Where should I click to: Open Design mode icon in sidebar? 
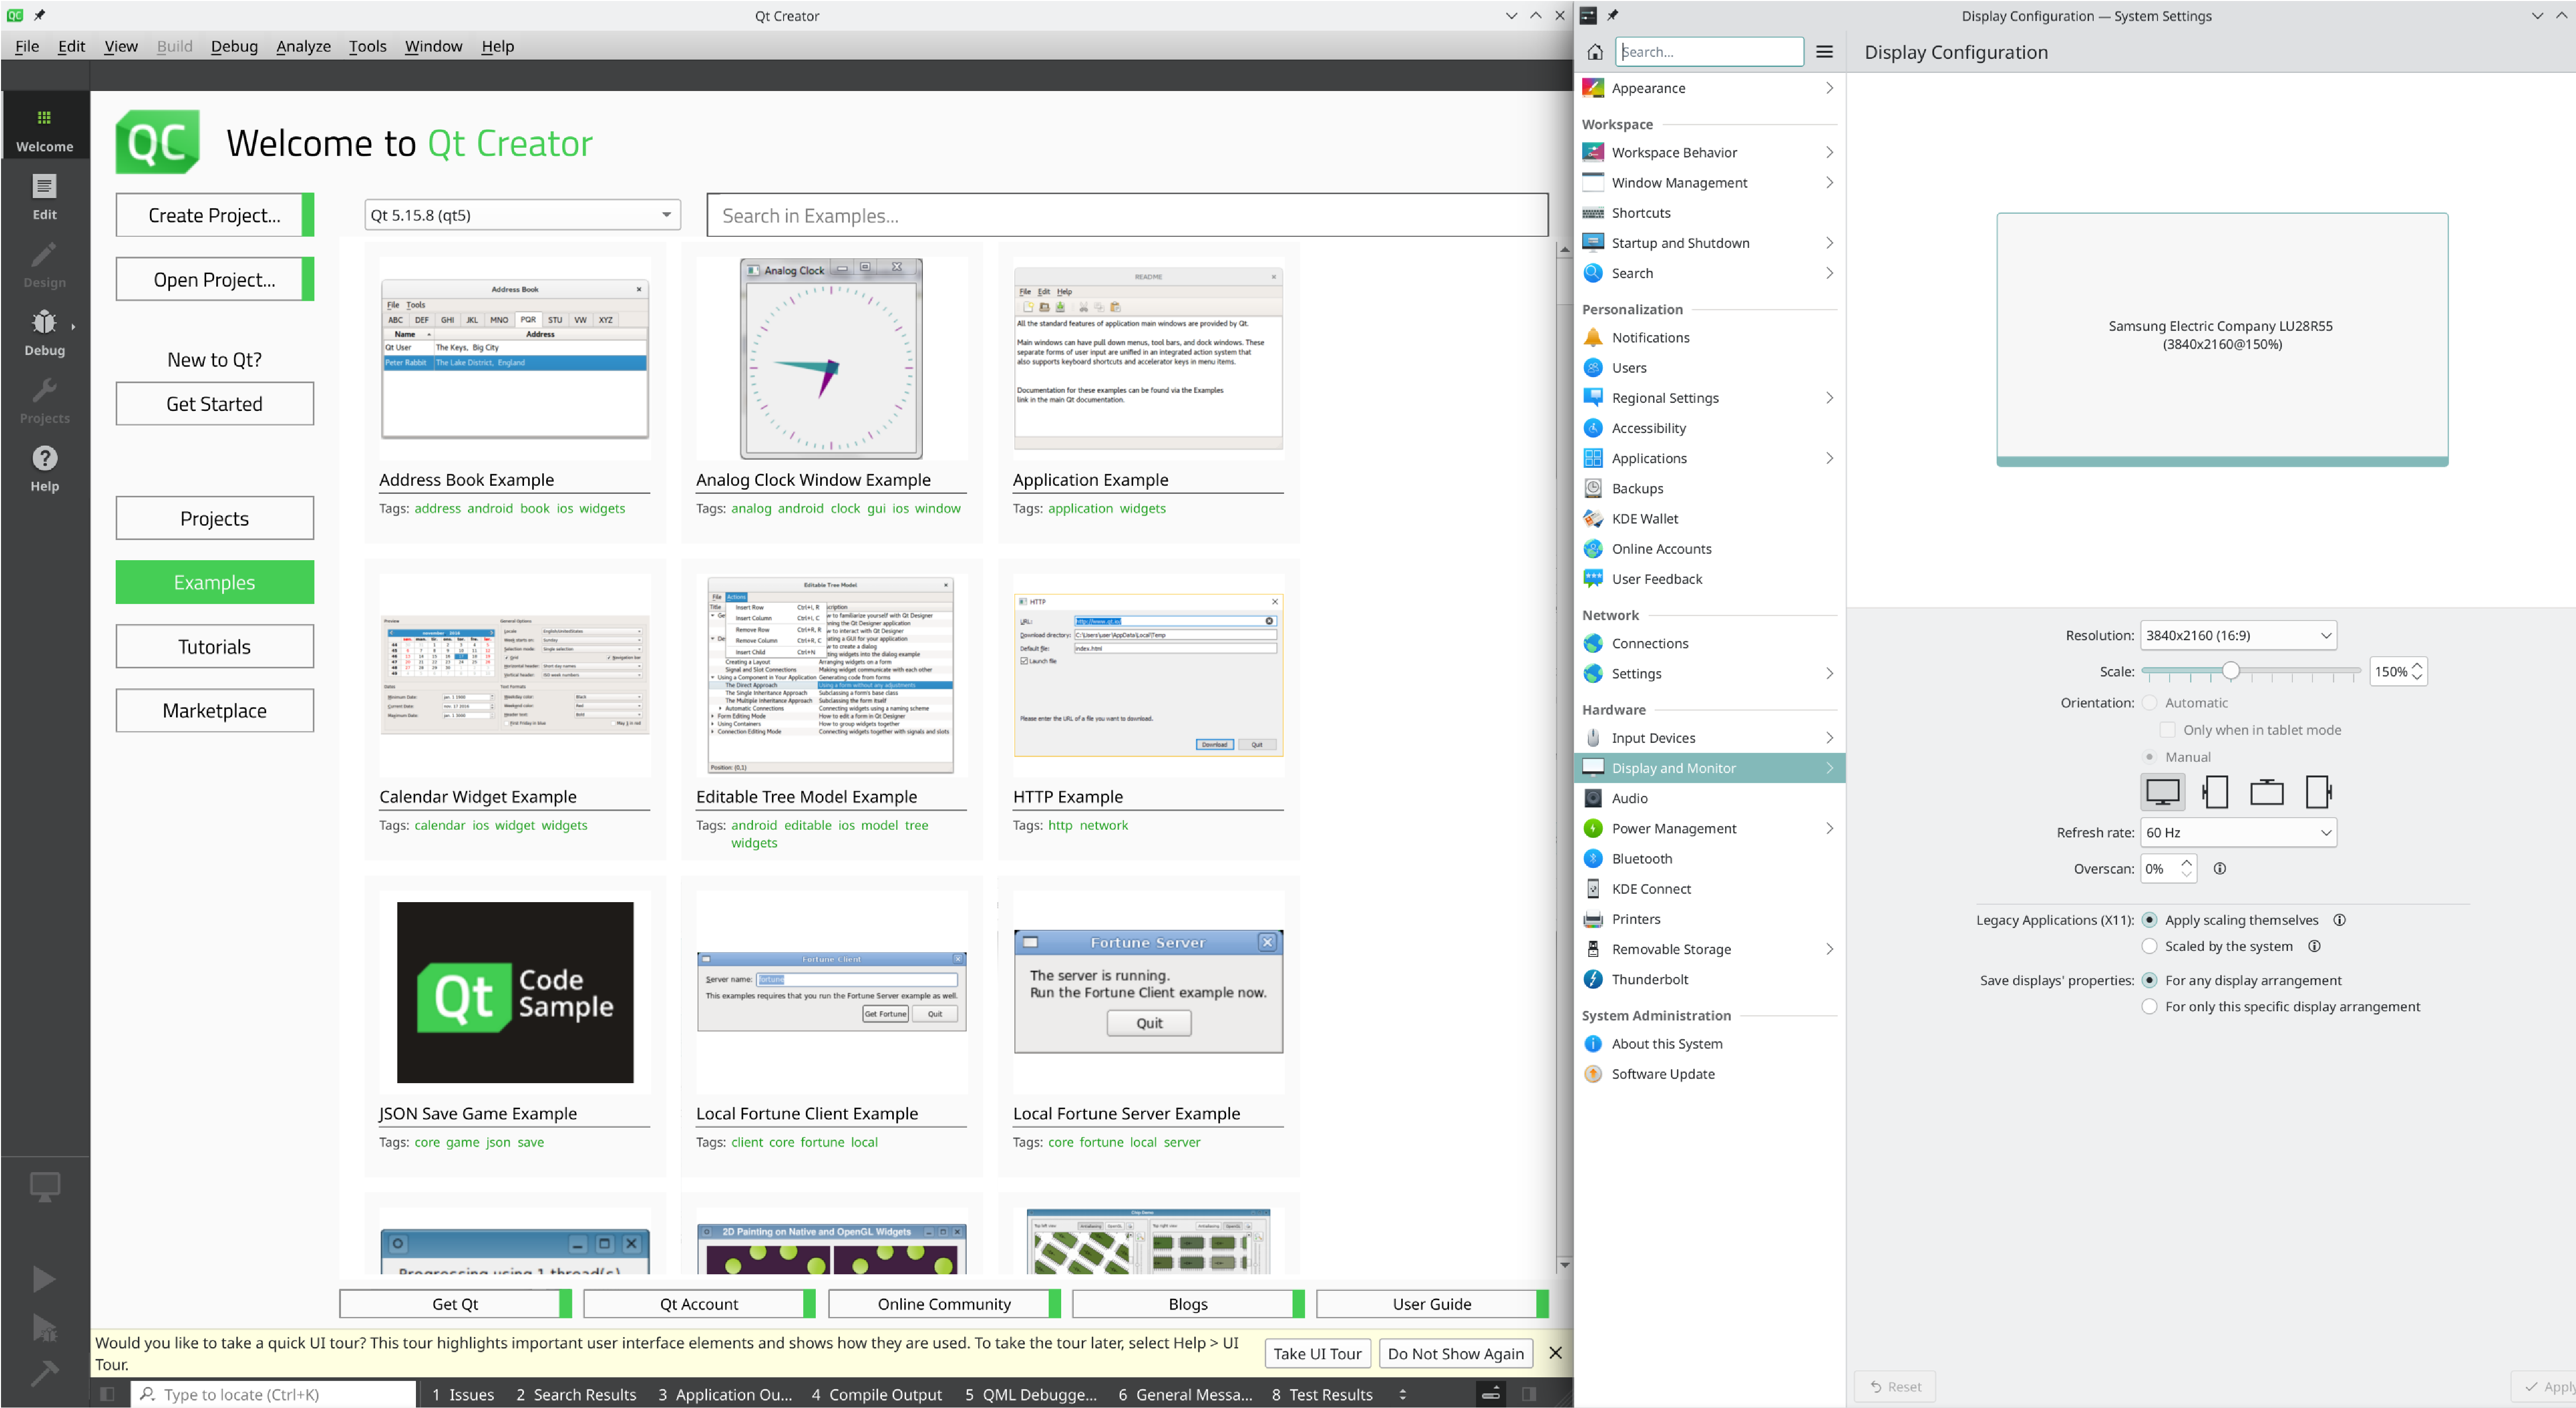coord(44,264)
